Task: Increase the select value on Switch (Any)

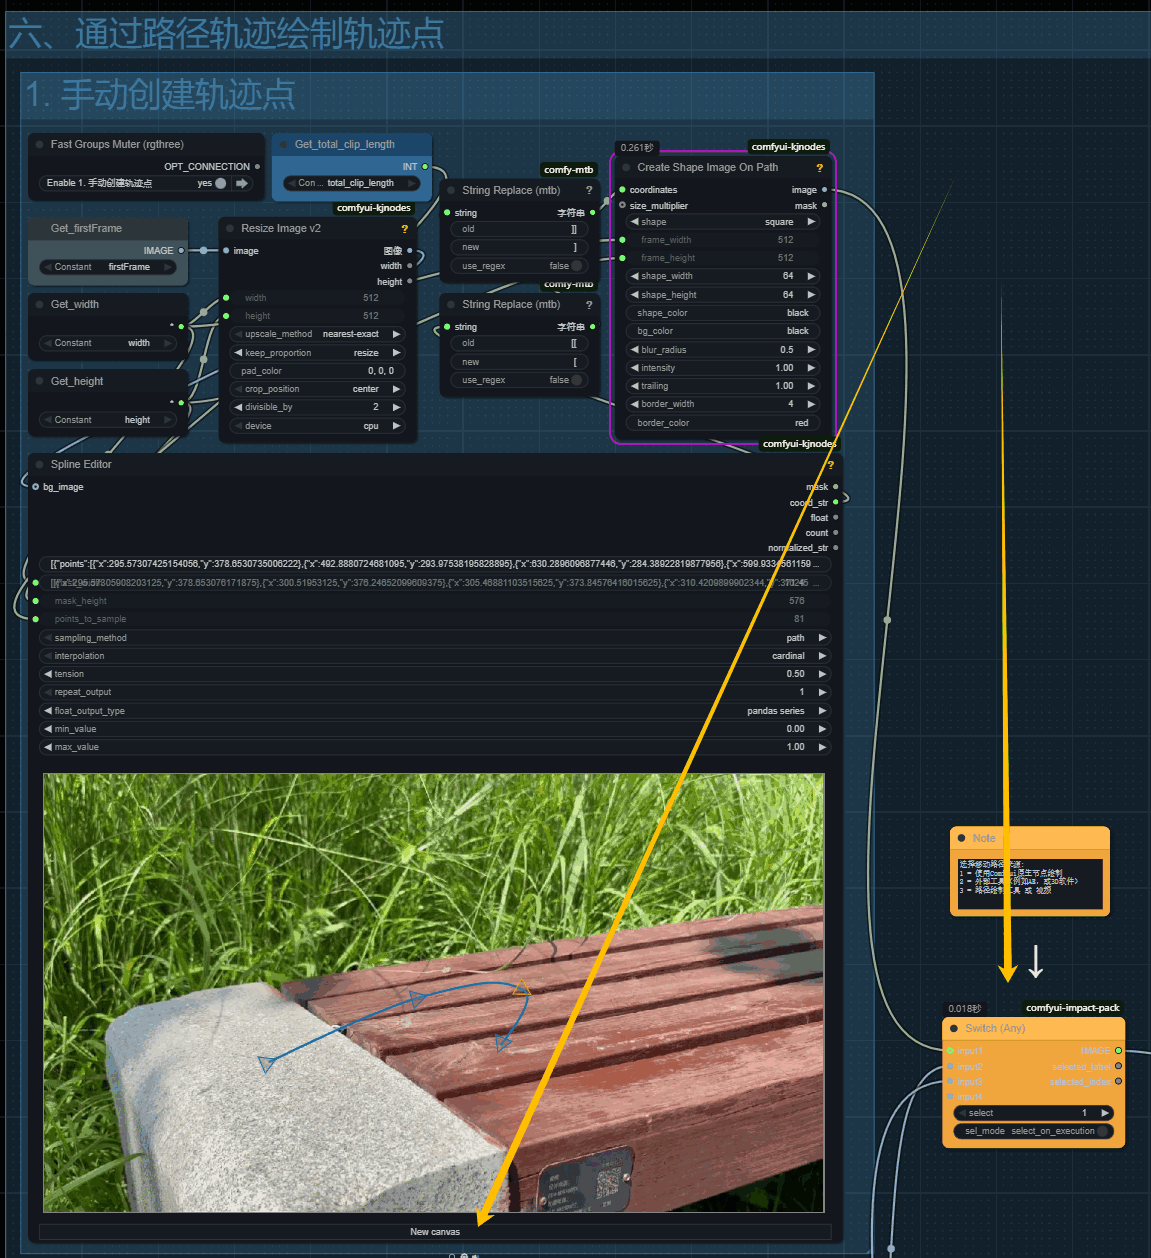Action: (1105, 1113)
